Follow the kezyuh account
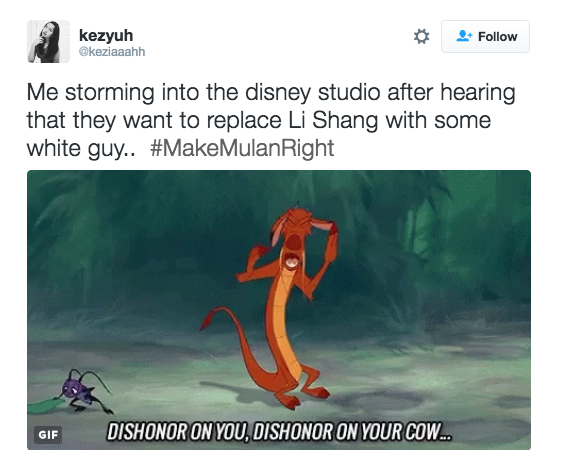The width and height of the screenshot is (561, 455). [x=485, y=36]
